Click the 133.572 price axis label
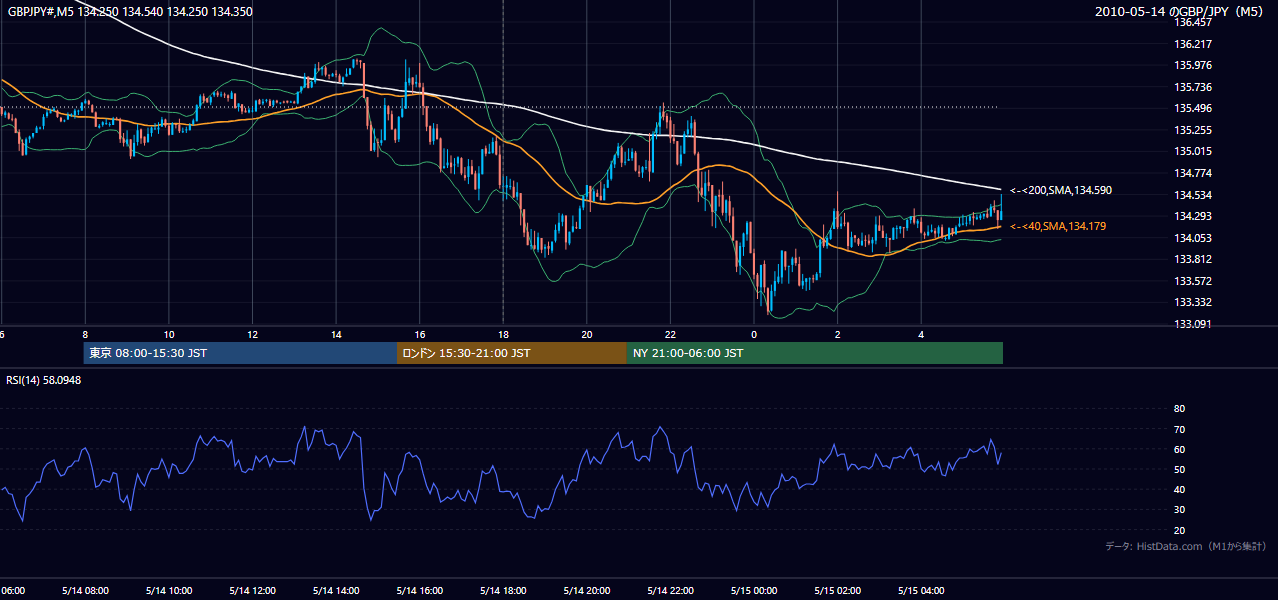The width and height of the screenshot is (1278, 600). pos(1193,281)
